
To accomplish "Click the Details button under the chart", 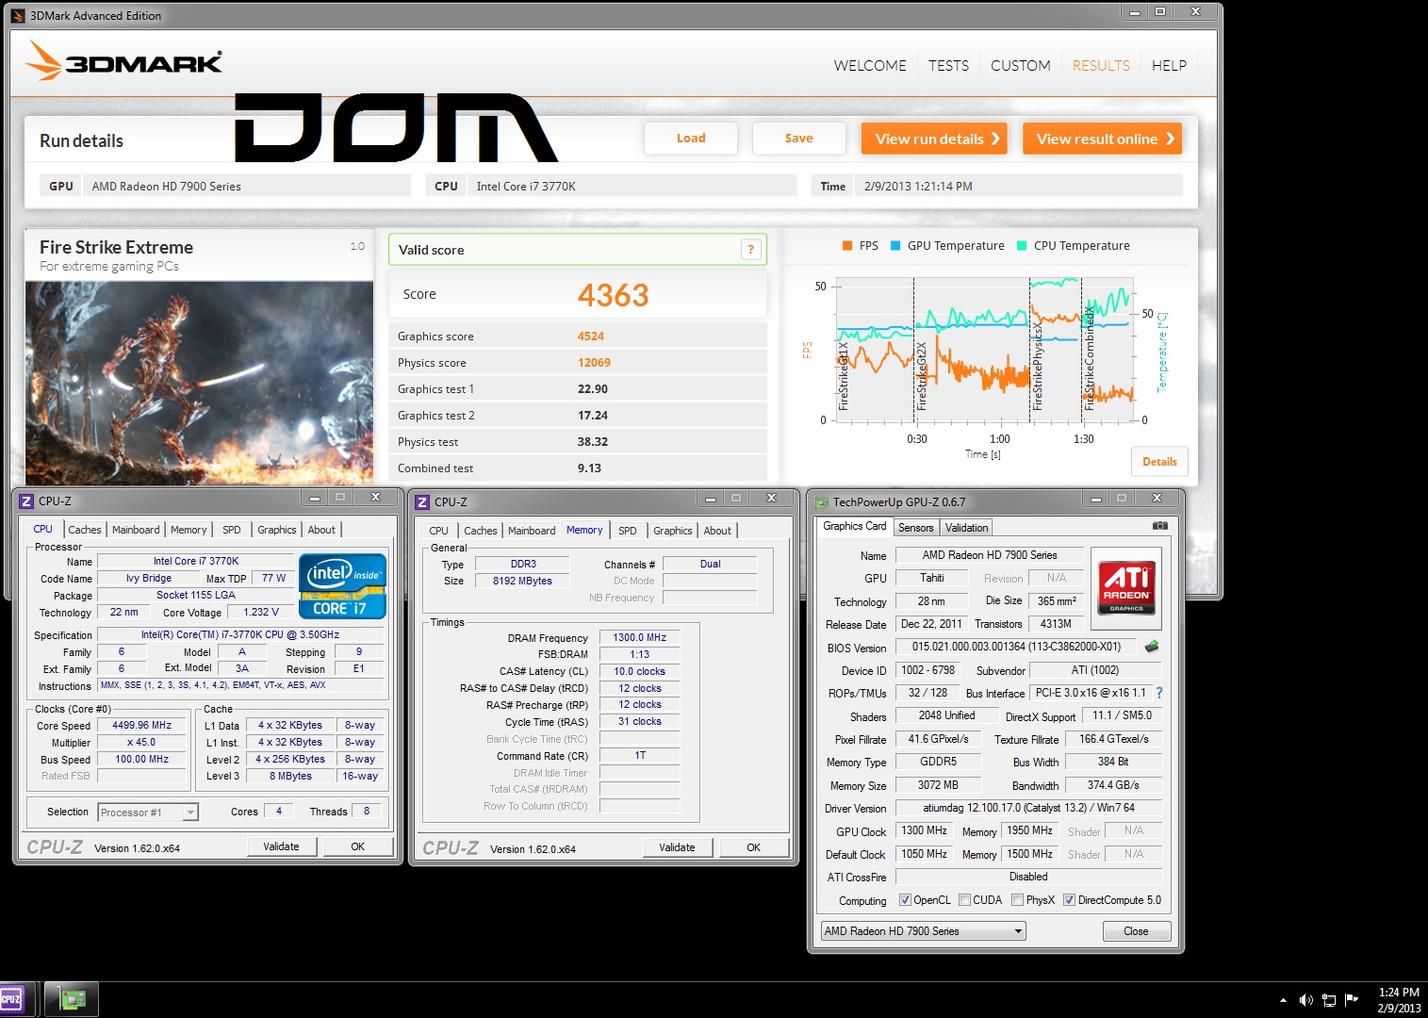I will point(1160,462).
